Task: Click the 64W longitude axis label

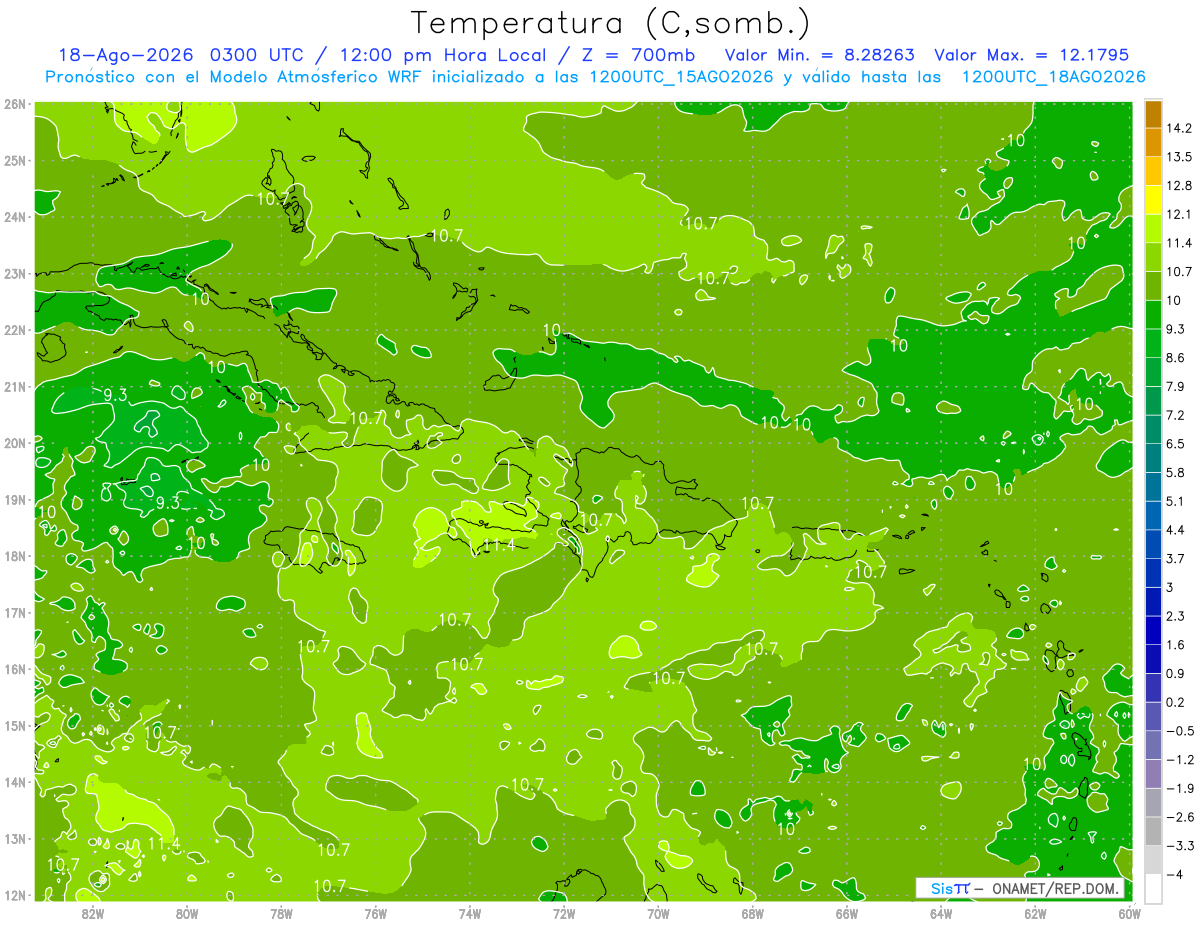Action: pyautogui.click(x=941, y=913)
